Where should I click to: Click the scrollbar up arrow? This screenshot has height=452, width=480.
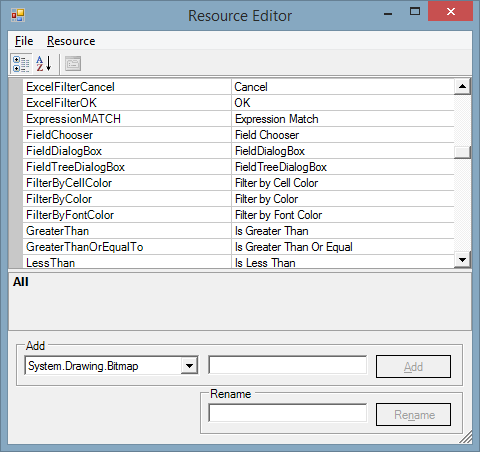(462, 87)
